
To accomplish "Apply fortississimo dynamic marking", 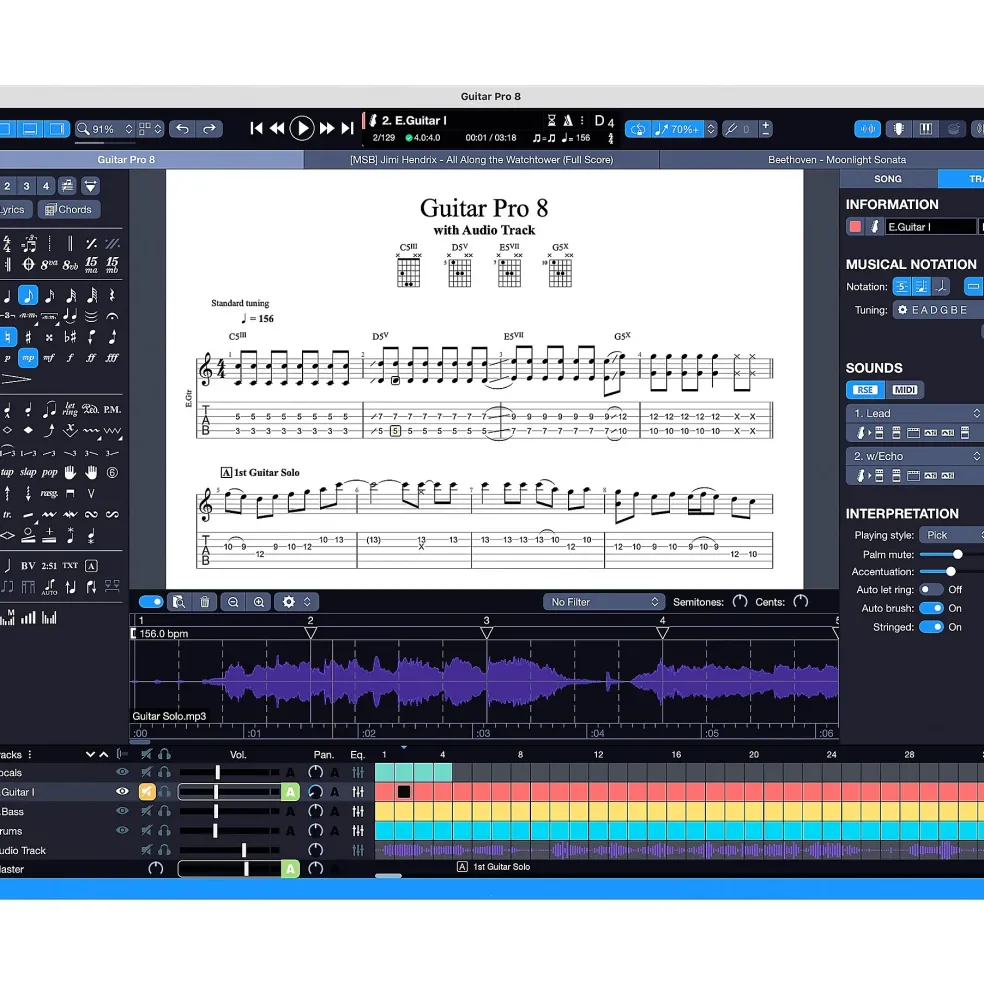I will click(x=112, y=358).
